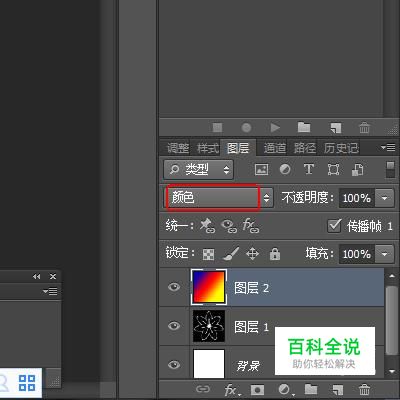Filter layers by pixel layers icon
The height and width of the screenshot is (400, 400).
pyautogui.click(x=261, y=169)
